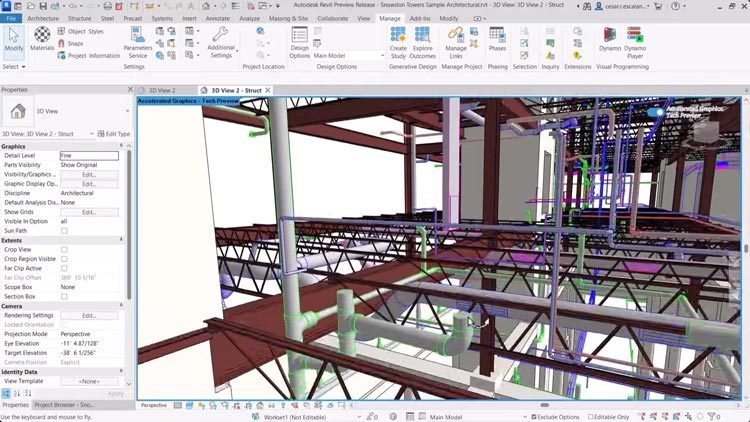Launch Dynamo visual programming

tap(610, 39)
